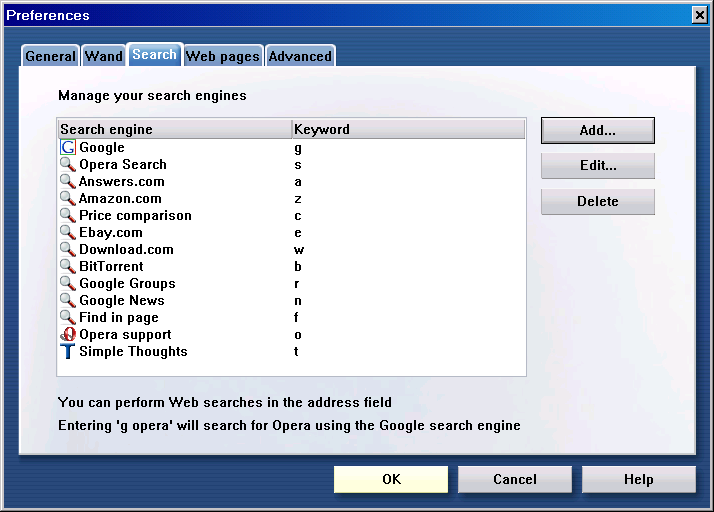Select the Answers.com entry
The width and height of the screenshot is (714, 512).
pyautogui.click(x=122, y=181)
